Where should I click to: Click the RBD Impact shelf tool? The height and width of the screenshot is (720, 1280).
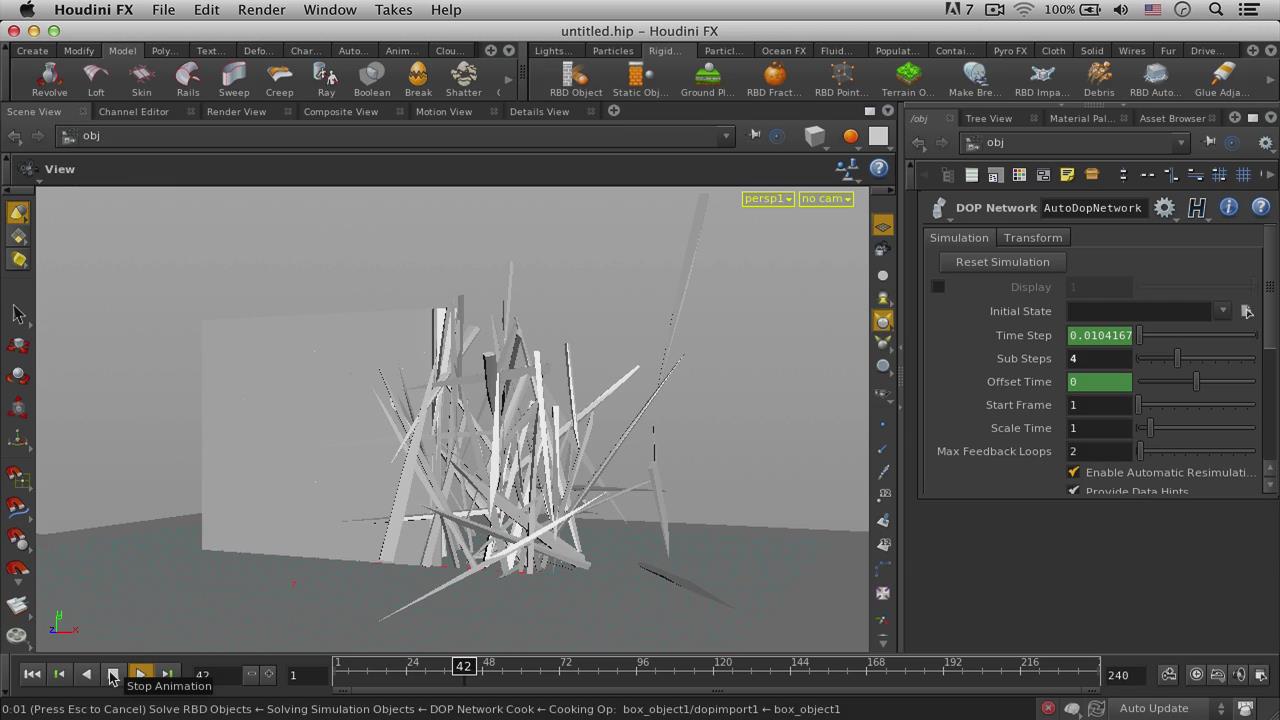pyautogui.click(x=1042, y=79)
